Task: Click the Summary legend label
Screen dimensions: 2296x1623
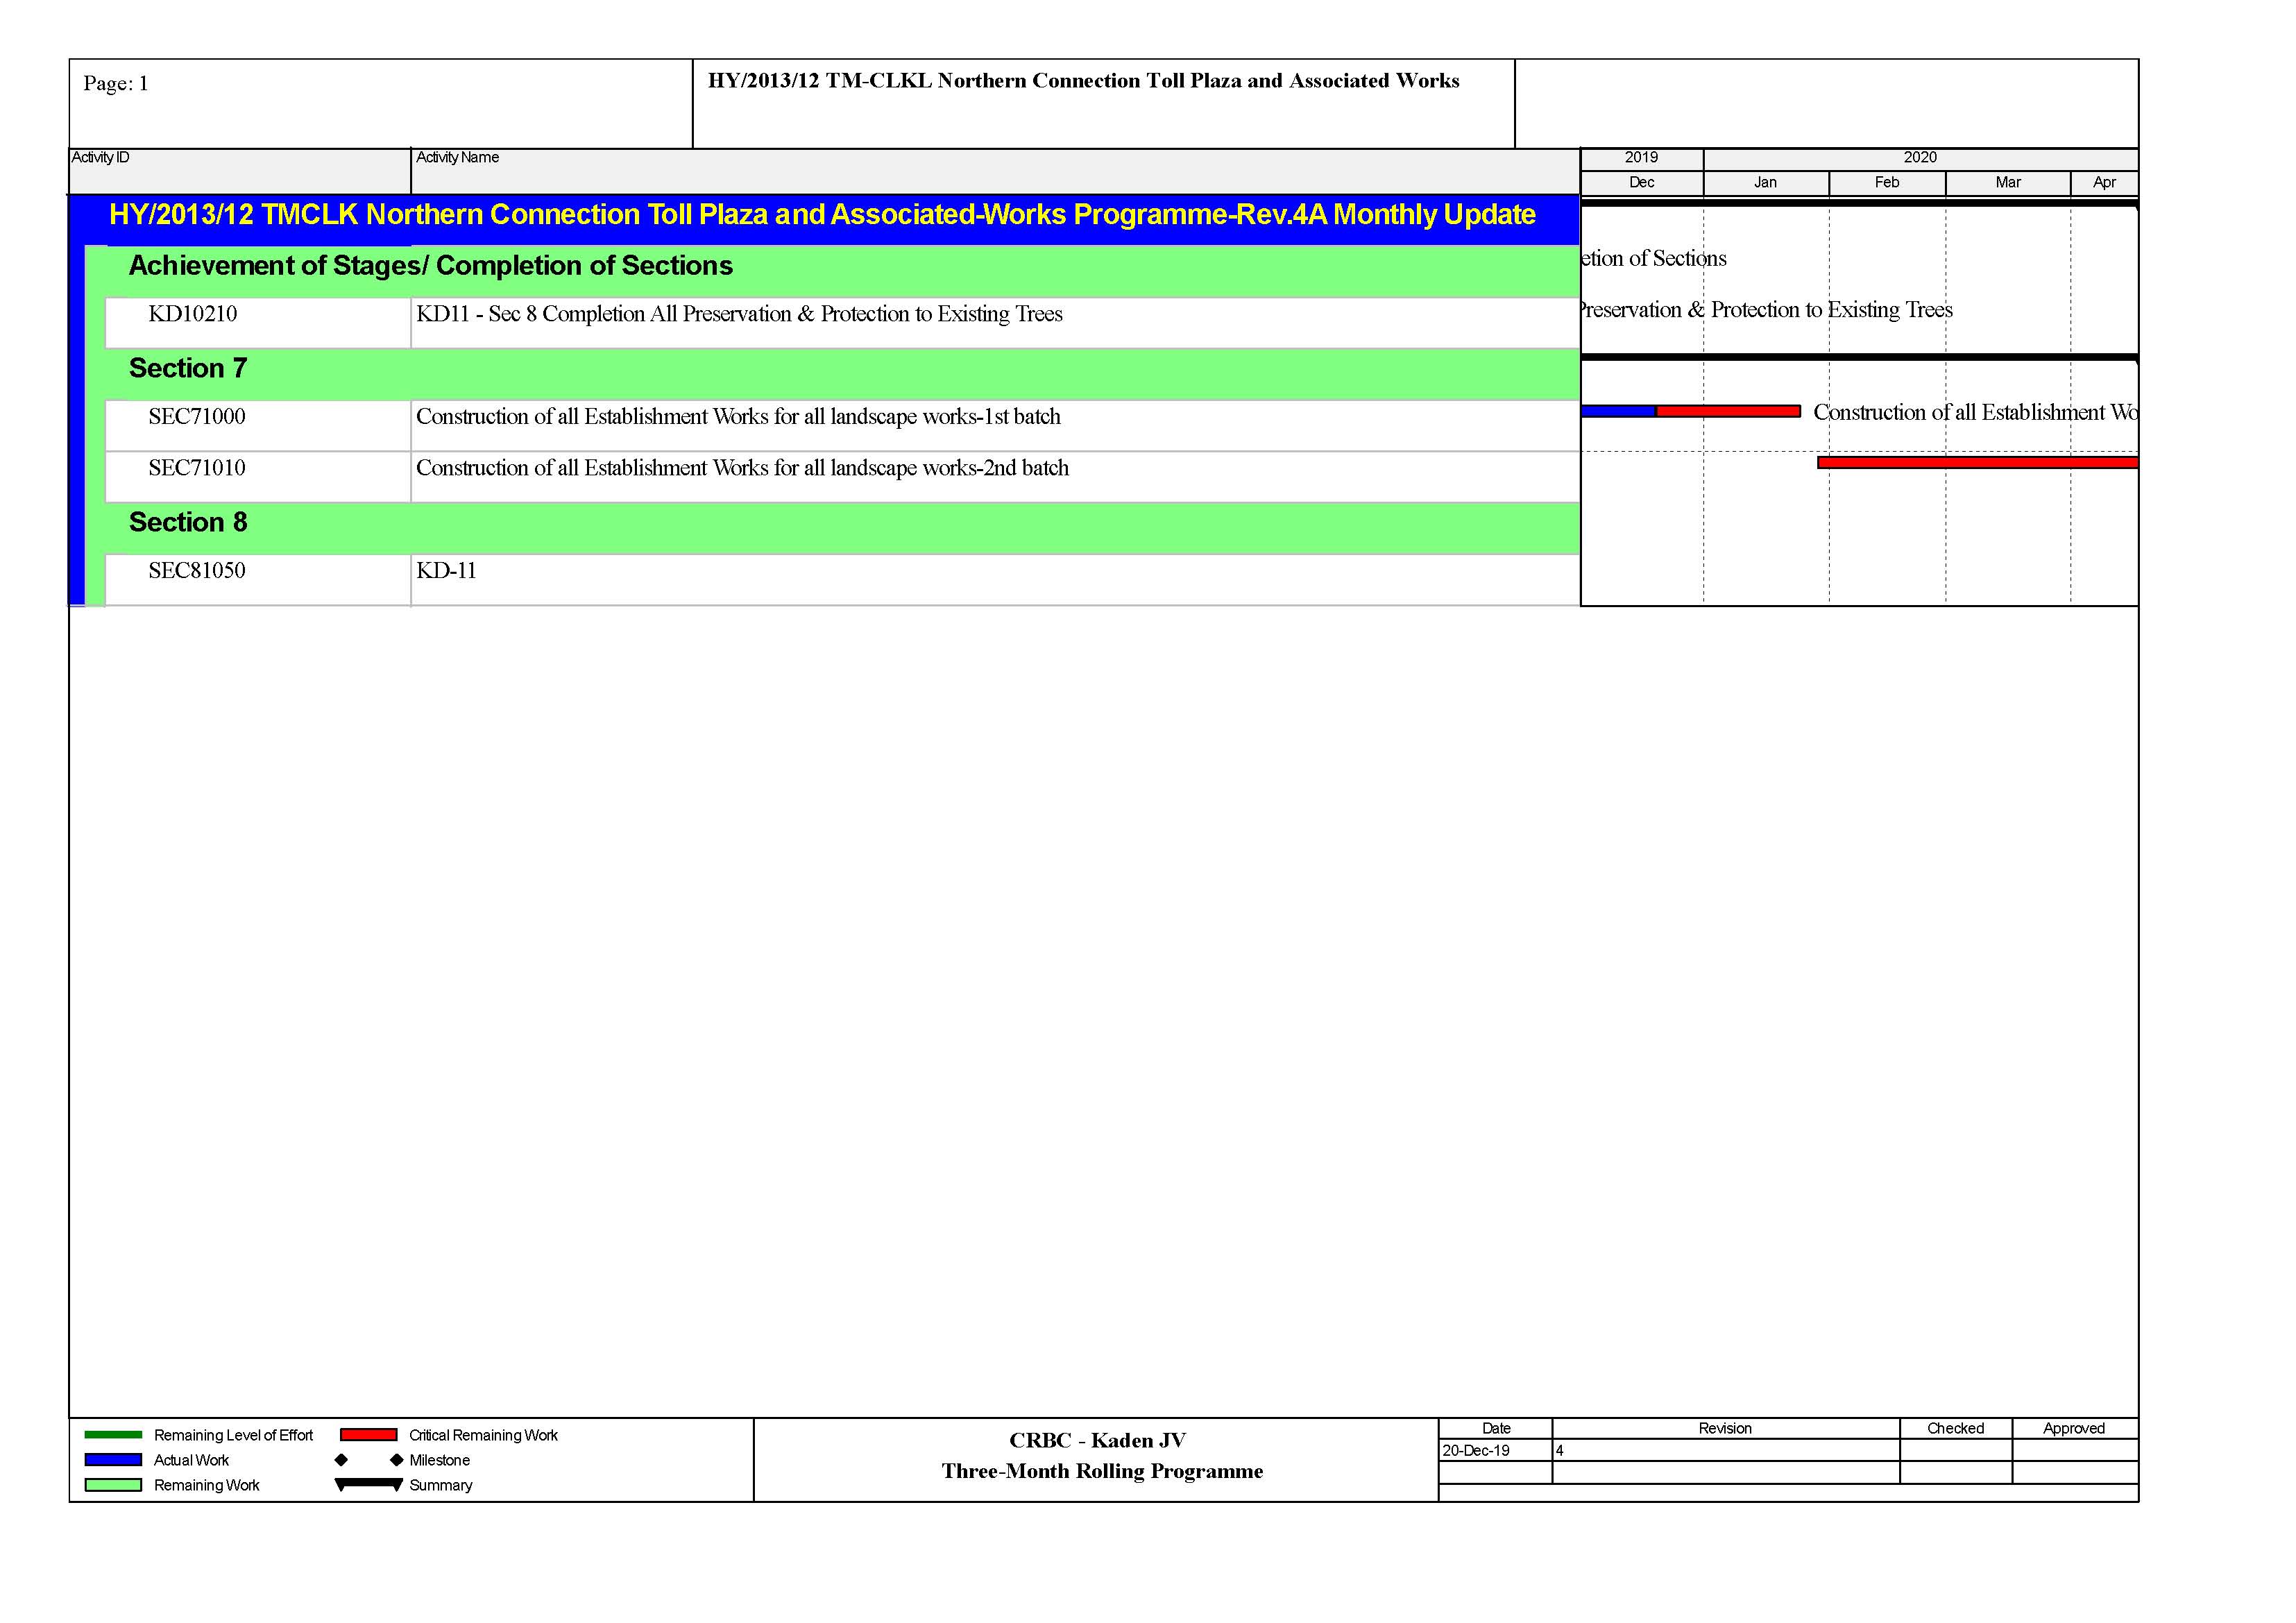Action: tap(440, 1485)
